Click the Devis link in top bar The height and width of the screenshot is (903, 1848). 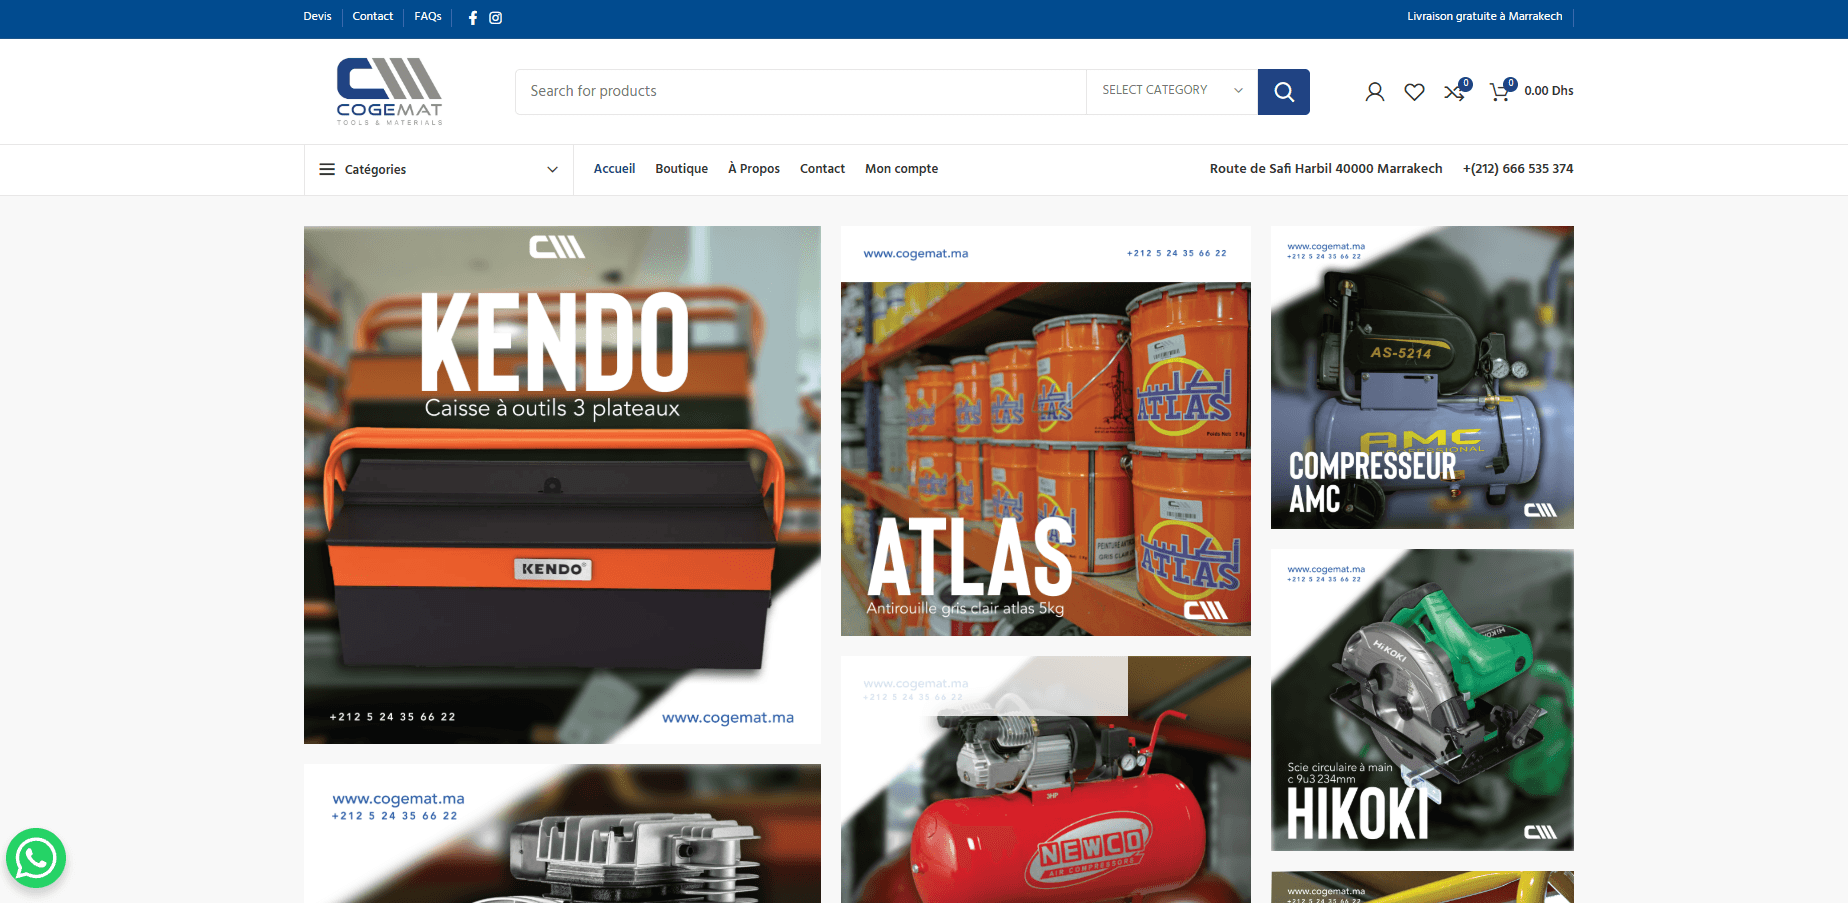pos(317,17)
